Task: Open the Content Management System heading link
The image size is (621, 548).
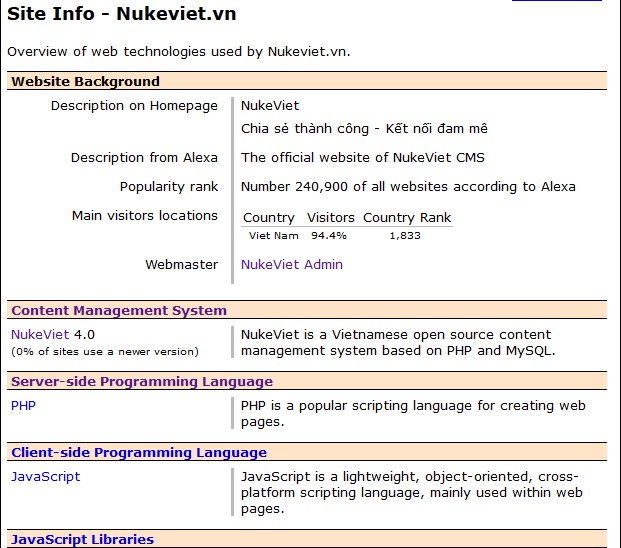Action: coord(119,310)
